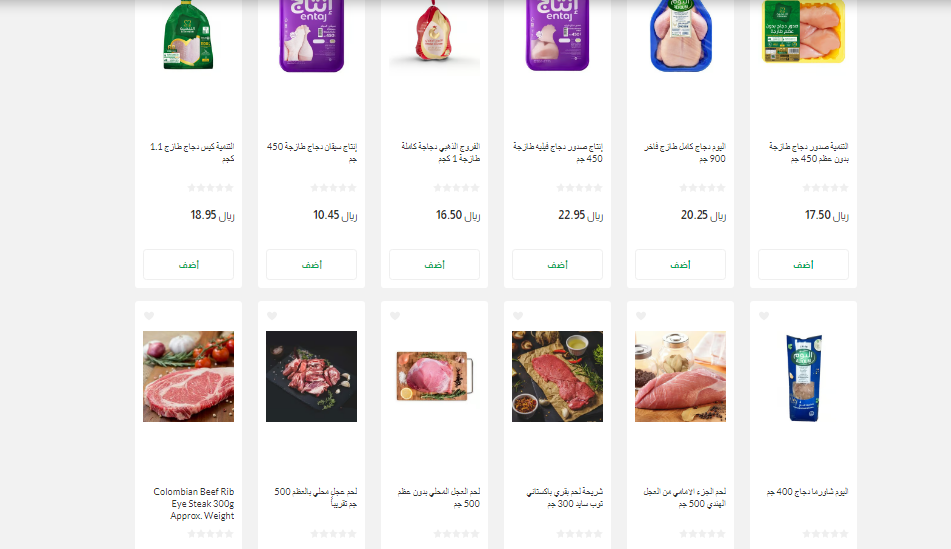Favorite the شريحة لحم بقري باكستاني product

click(518, 316)
